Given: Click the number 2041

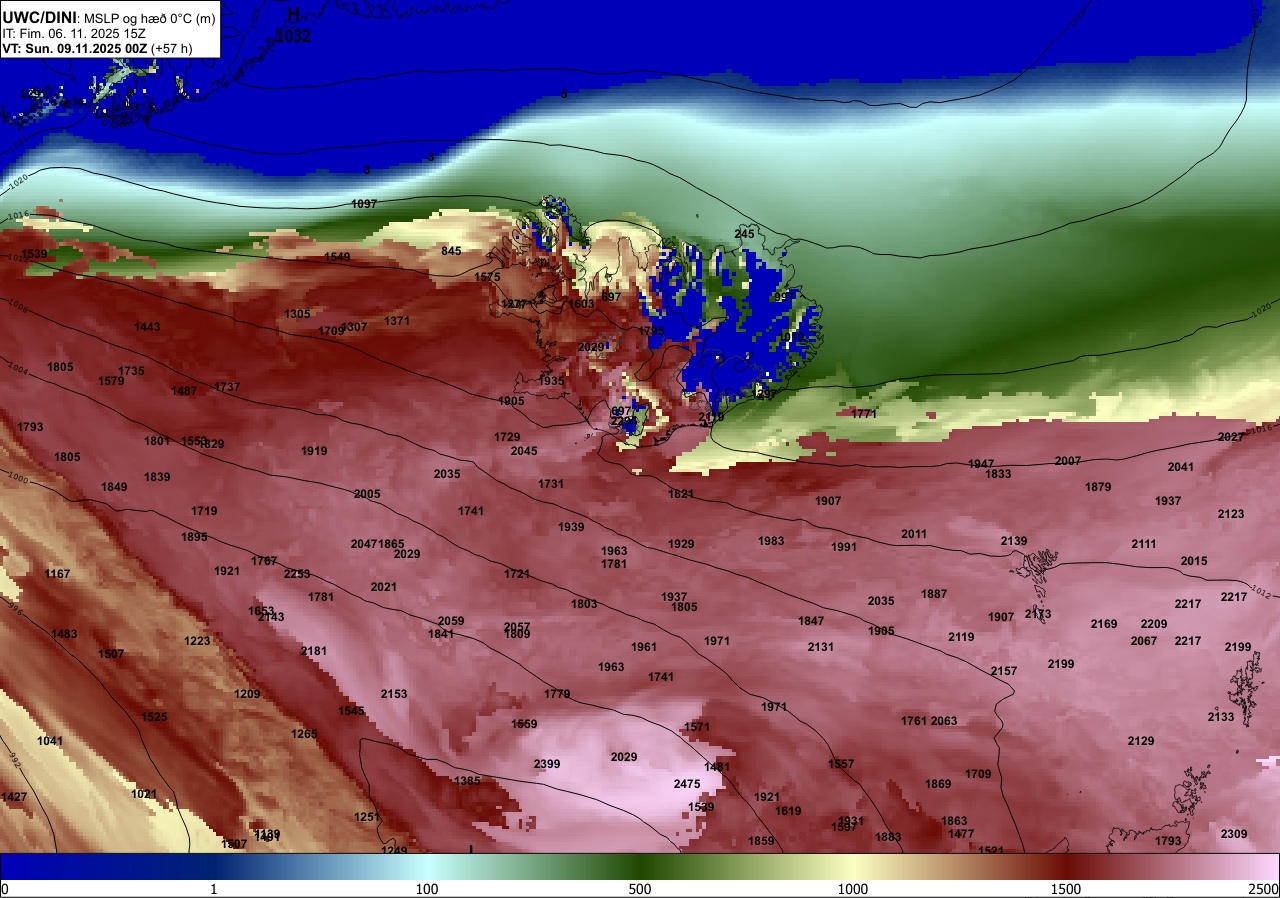Looking at the screenshot, I should coord(1181,467).
